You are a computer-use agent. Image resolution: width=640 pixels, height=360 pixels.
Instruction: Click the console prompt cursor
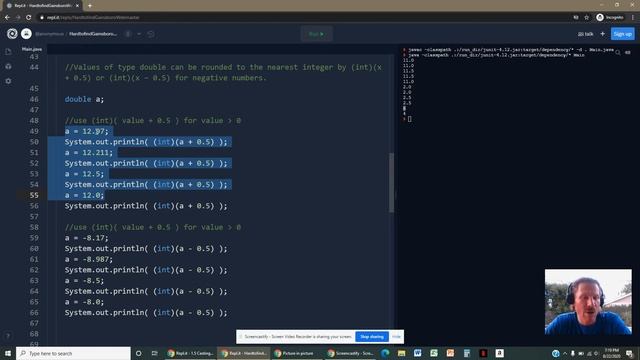click(x=409, y=119)
